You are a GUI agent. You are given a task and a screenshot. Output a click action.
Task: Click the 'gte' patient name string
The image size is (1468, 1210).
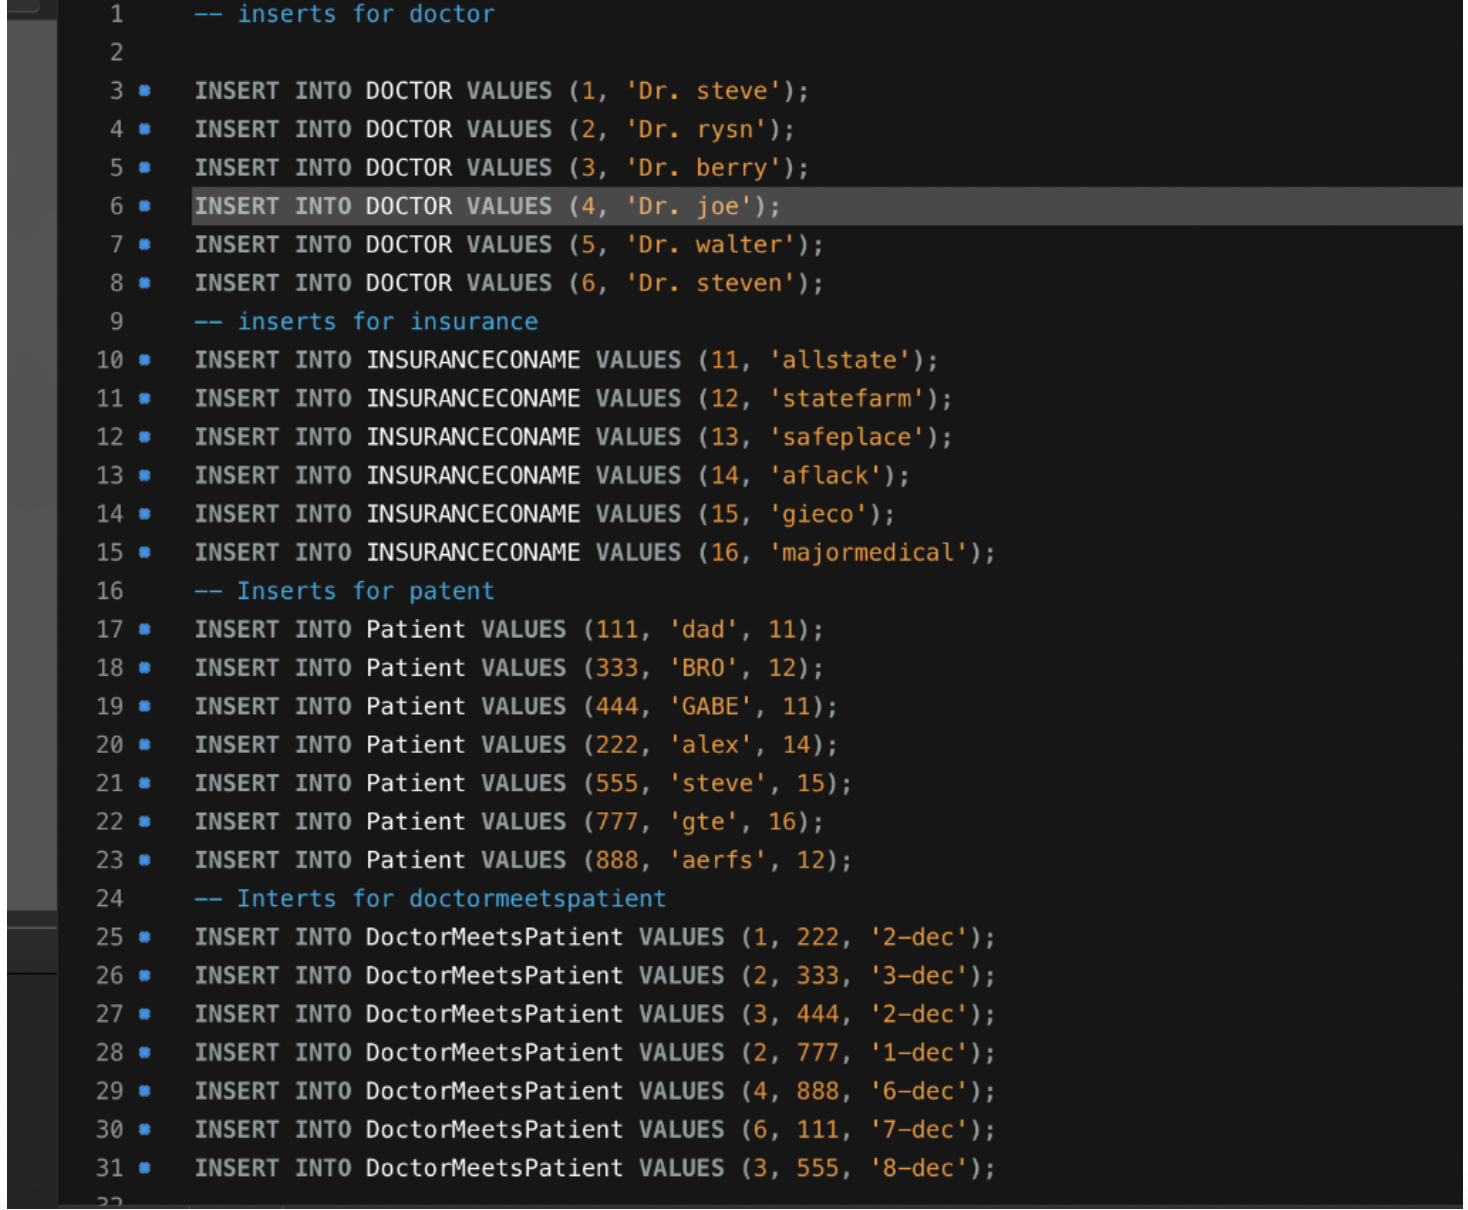click(x=704, y=821)
